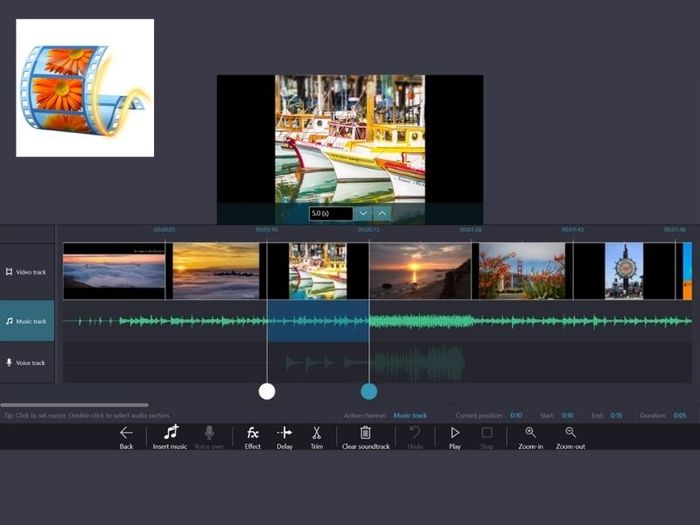Decrease duration with down chevron
The height and width of the screenshot is (525, 700).
[x=363, y=213]
